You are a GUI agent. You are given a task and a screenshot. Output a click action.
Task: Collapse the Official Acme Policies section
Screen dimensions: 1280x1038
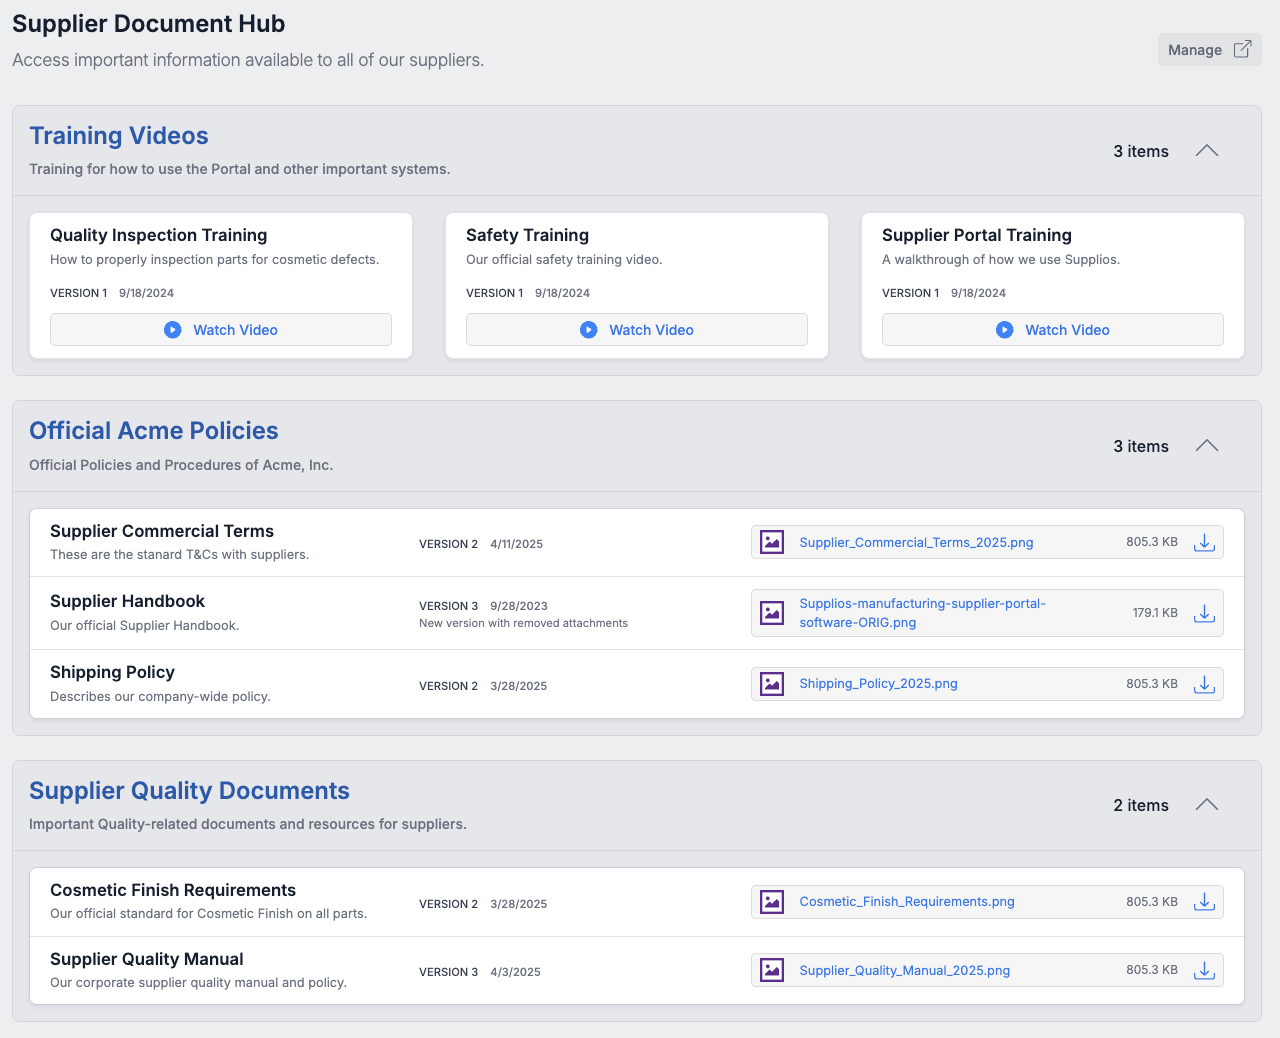click(x=1206, y=446)
